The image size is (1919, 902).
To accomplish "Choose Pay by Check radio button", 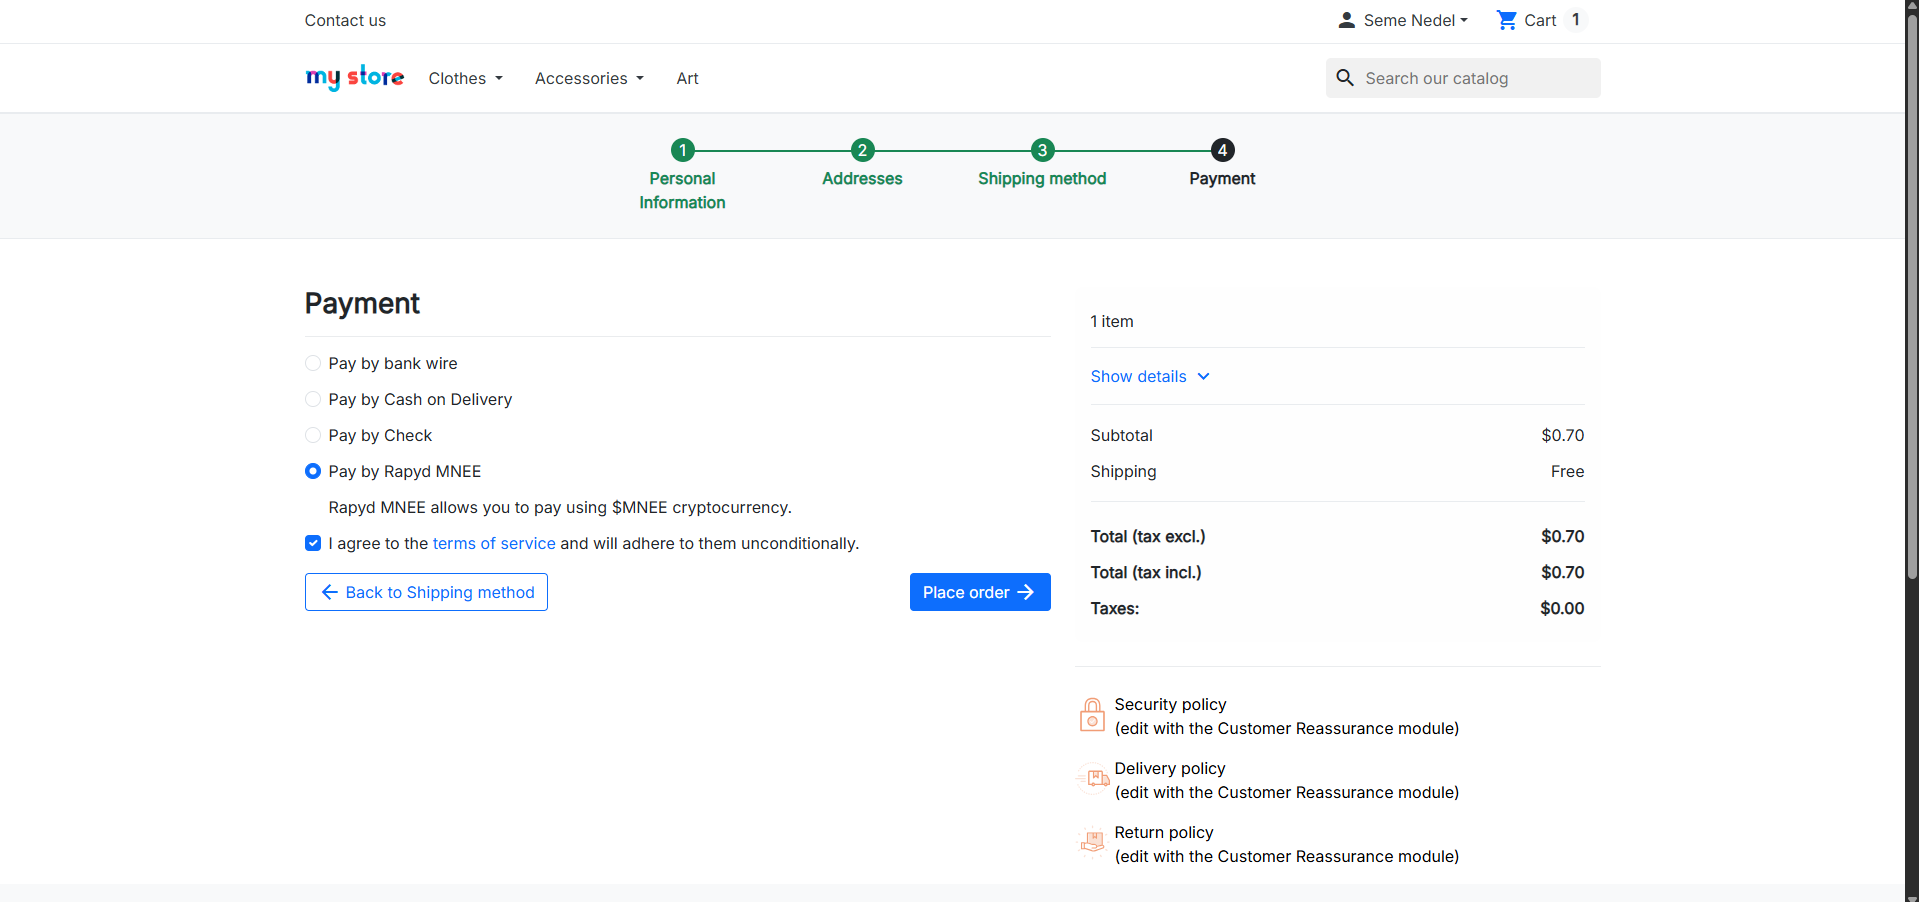I will point(313,435).
